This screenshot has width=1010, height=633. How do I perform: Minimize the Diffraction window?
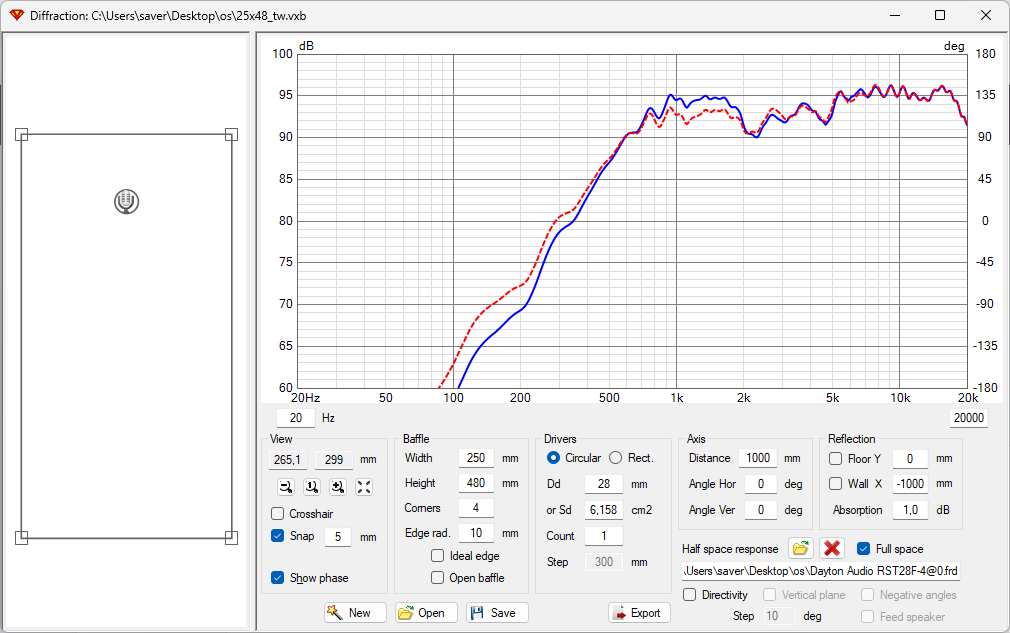pyautogui.click(x=895, y=15)
